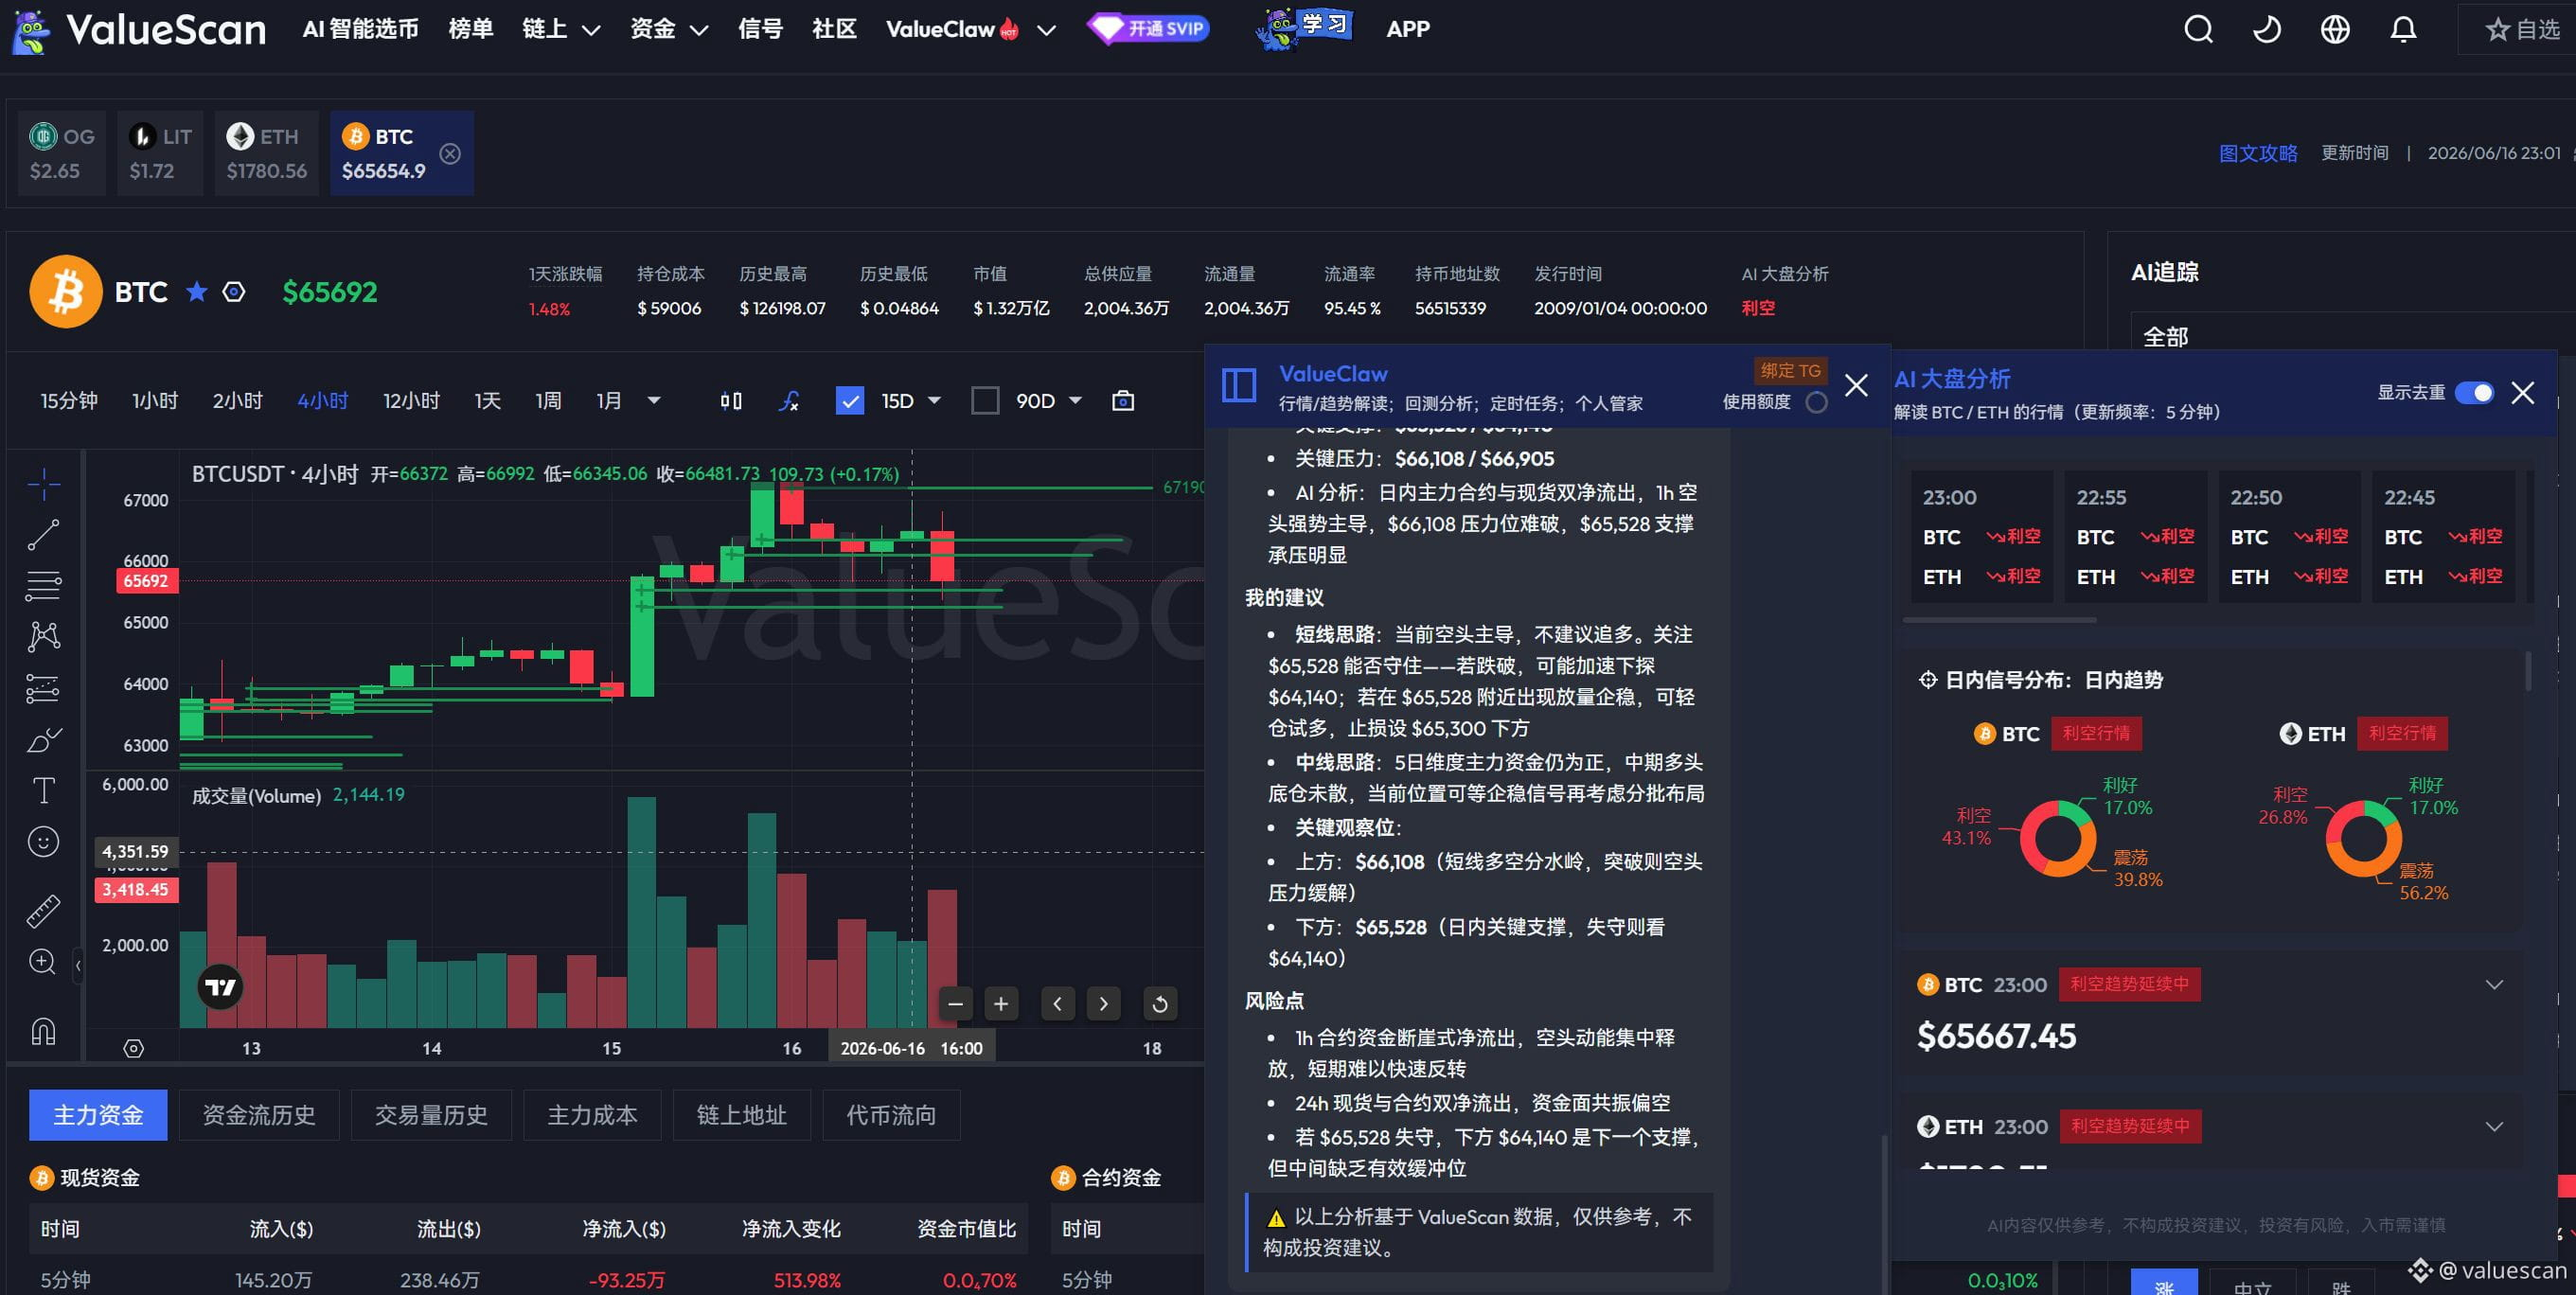Check the 90D checkbox

(985, 401)
